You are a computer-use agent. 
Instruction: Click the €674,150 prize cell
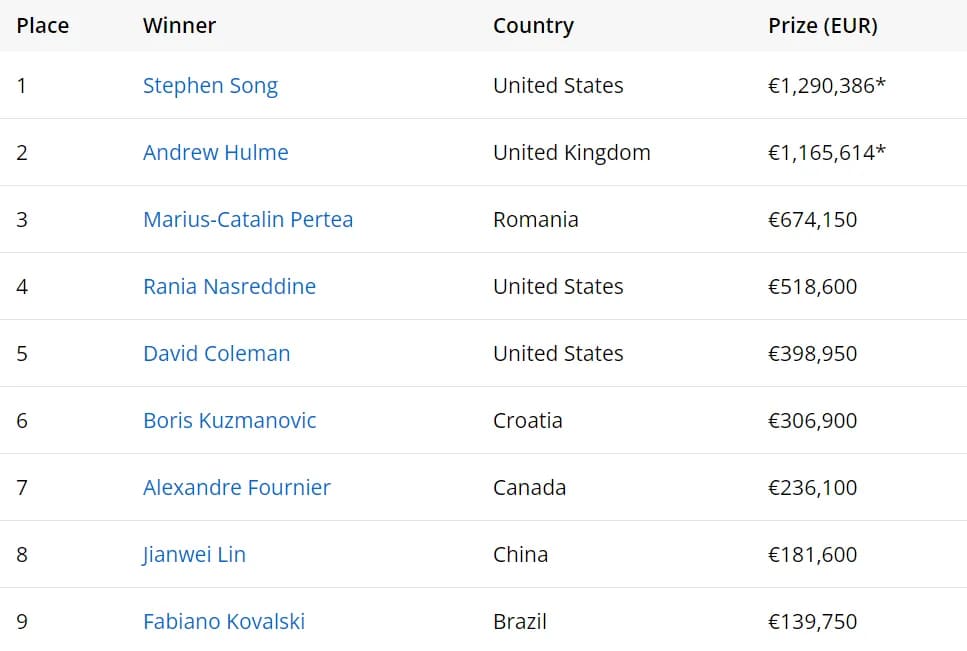coord(813,219)
